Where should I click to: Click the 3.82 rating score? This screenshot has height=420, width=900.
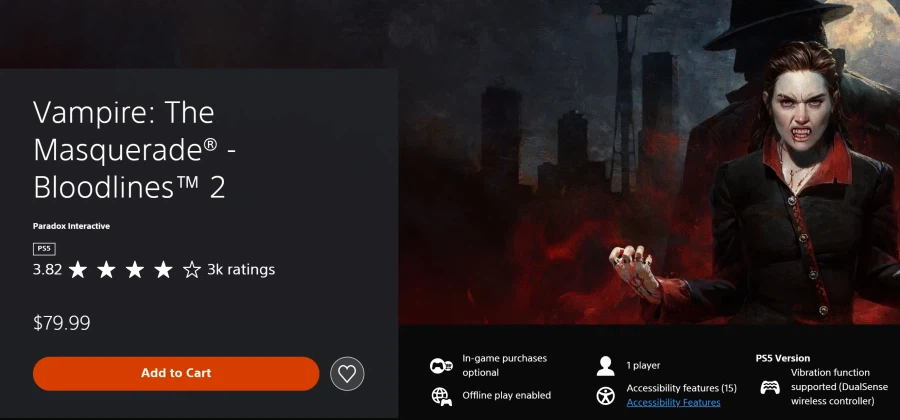point(47,270)
